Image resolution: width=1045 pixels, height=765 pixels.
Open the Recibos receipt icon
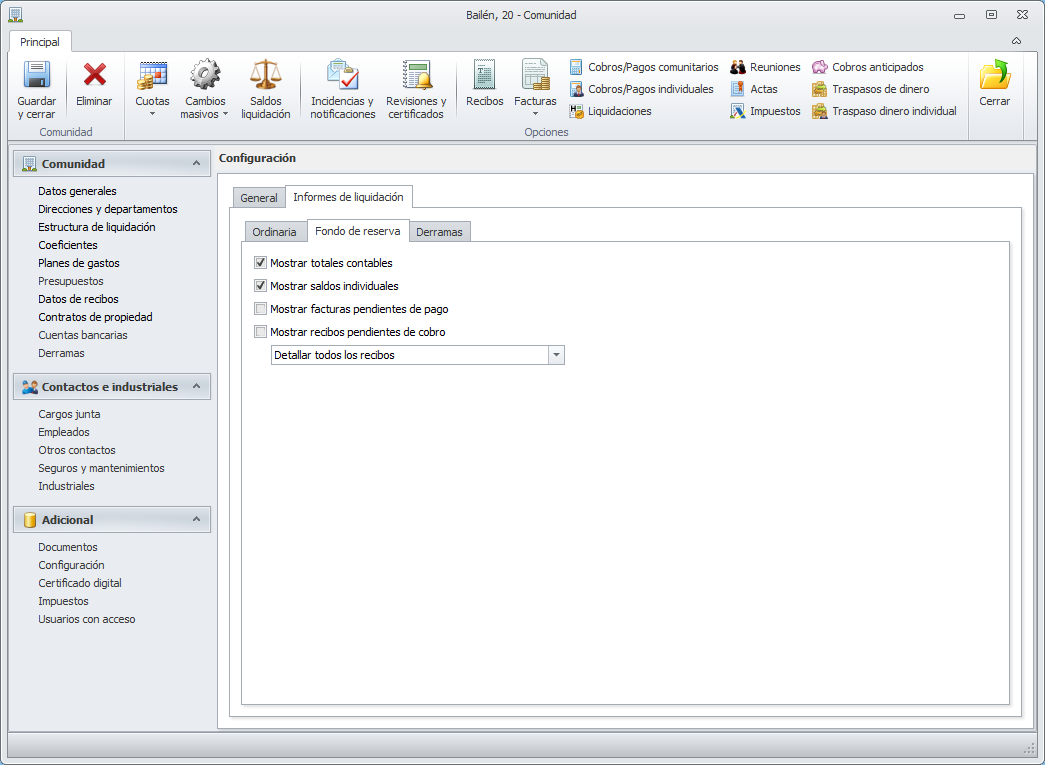pyautogui.click(x=485, y=74)
